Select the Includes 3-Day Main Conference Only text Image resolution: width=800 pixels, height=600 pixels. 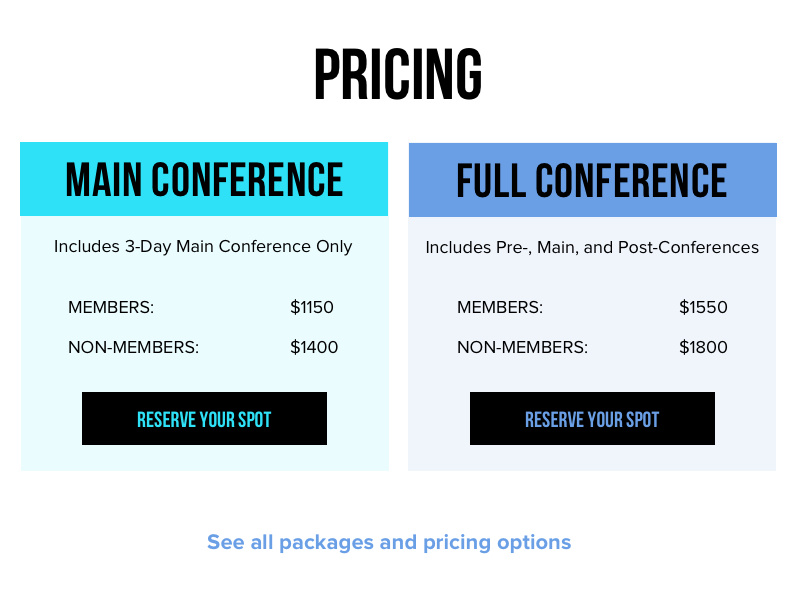(x=203, y=246)
